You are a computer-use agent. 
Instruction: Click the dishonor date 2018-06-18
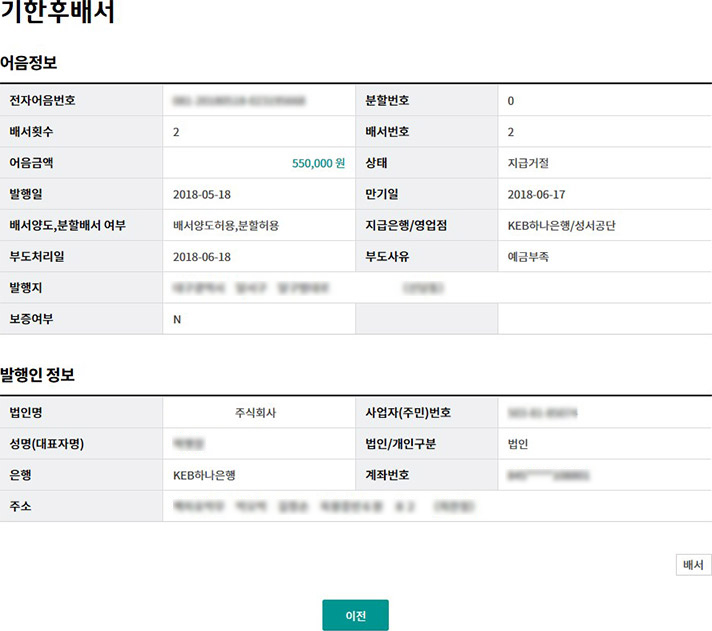click(202, 256)
